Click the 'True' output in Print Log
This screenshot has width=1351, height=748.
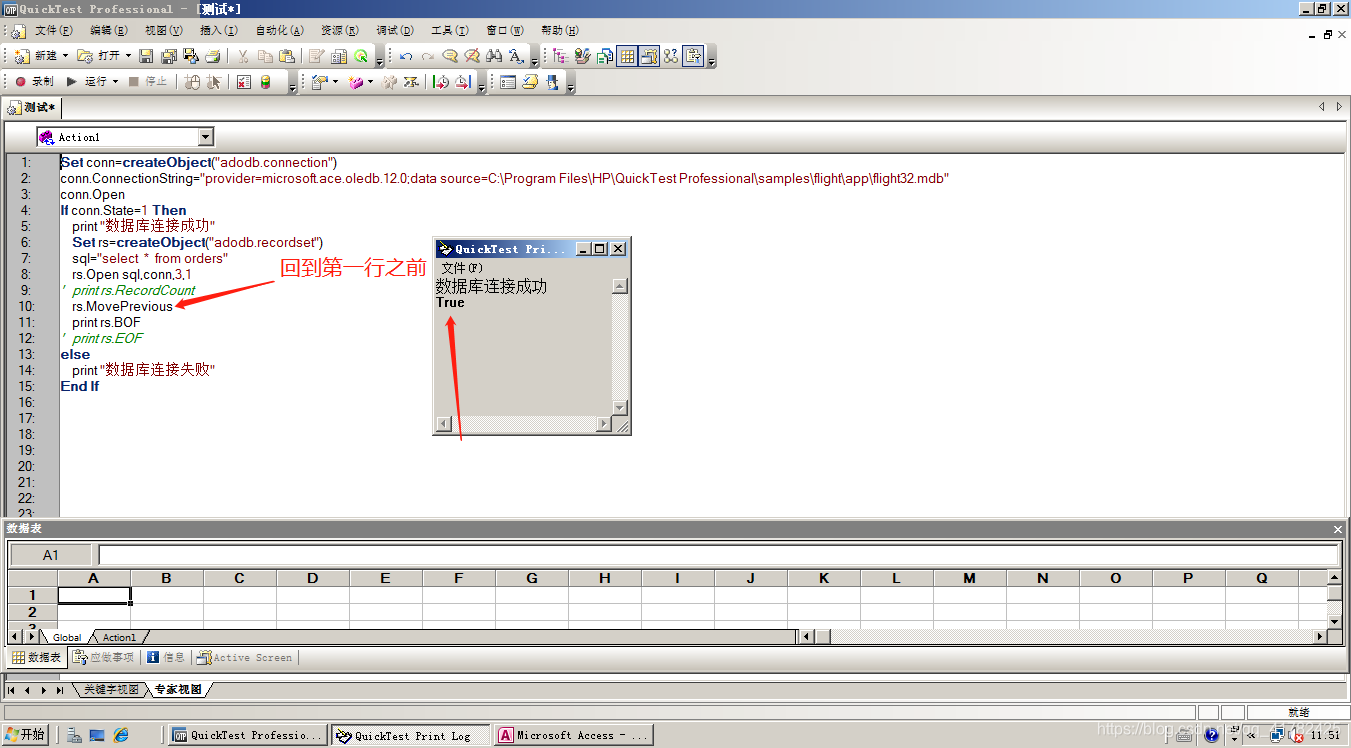pos(450,302)
